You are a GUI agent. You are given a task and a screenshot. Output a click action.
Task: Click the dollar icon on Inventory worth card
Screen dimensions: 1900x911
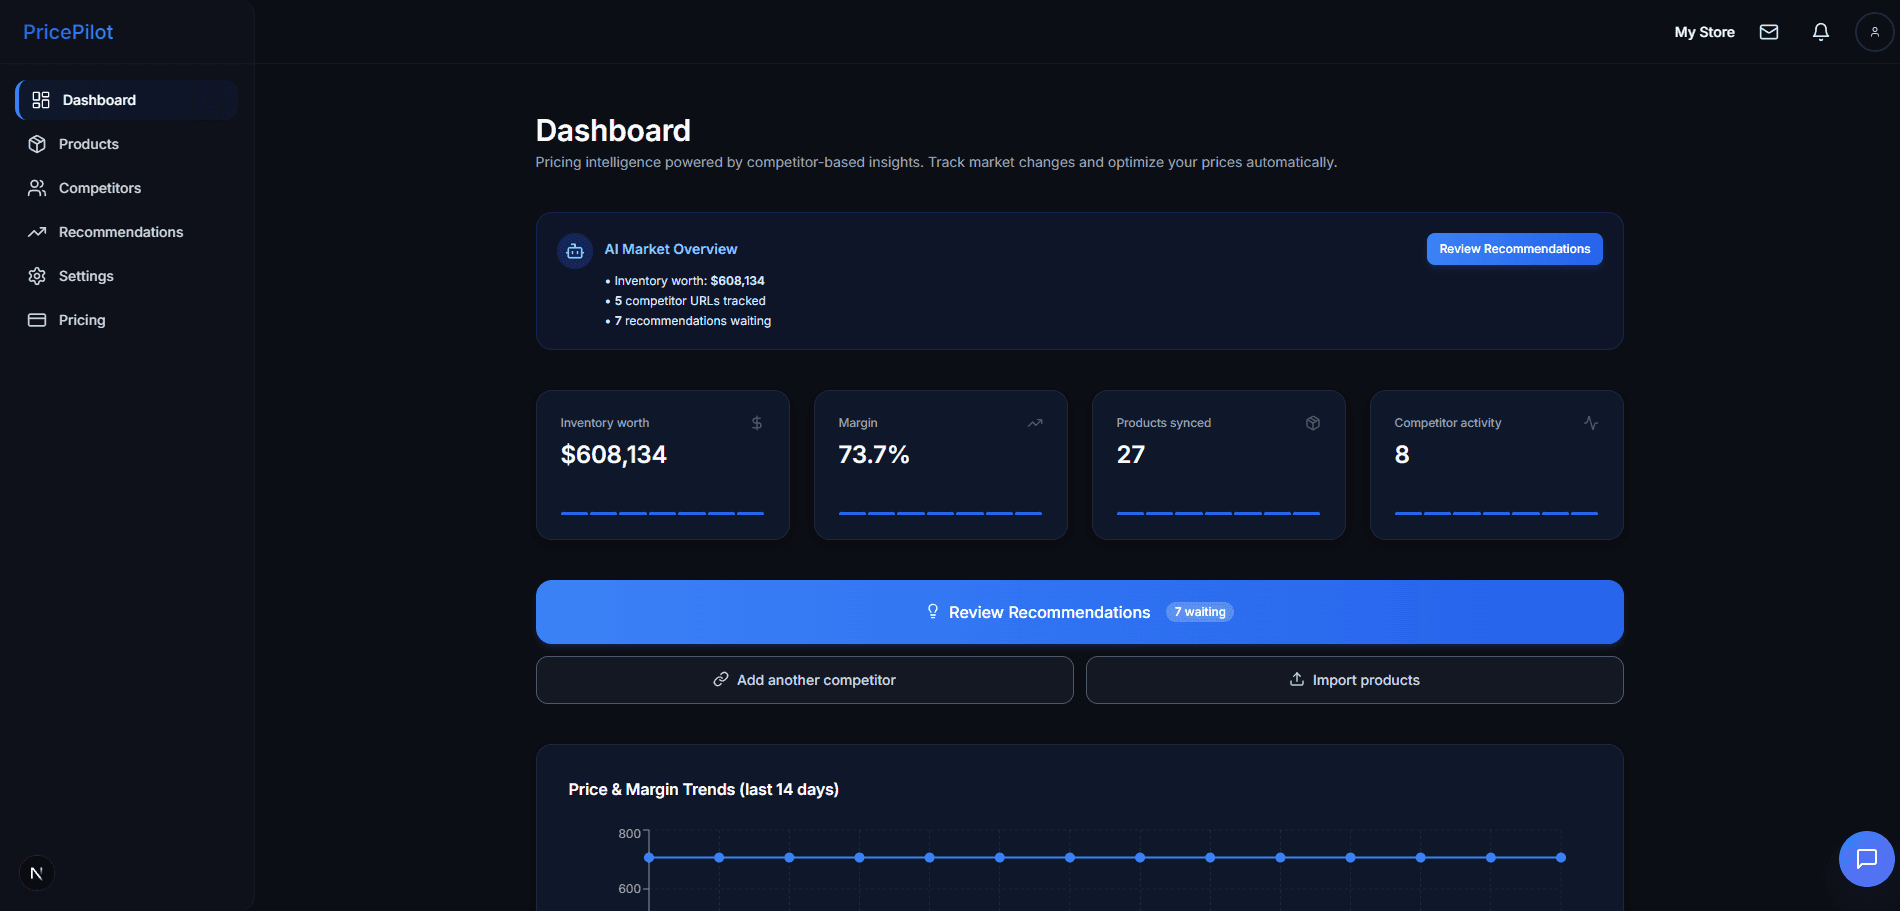(757, 422)
